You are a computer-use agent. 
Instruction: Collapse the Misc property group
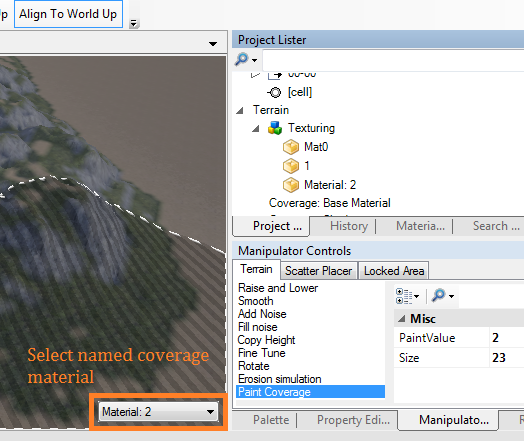pyautogui.click(x=401, y=319)
